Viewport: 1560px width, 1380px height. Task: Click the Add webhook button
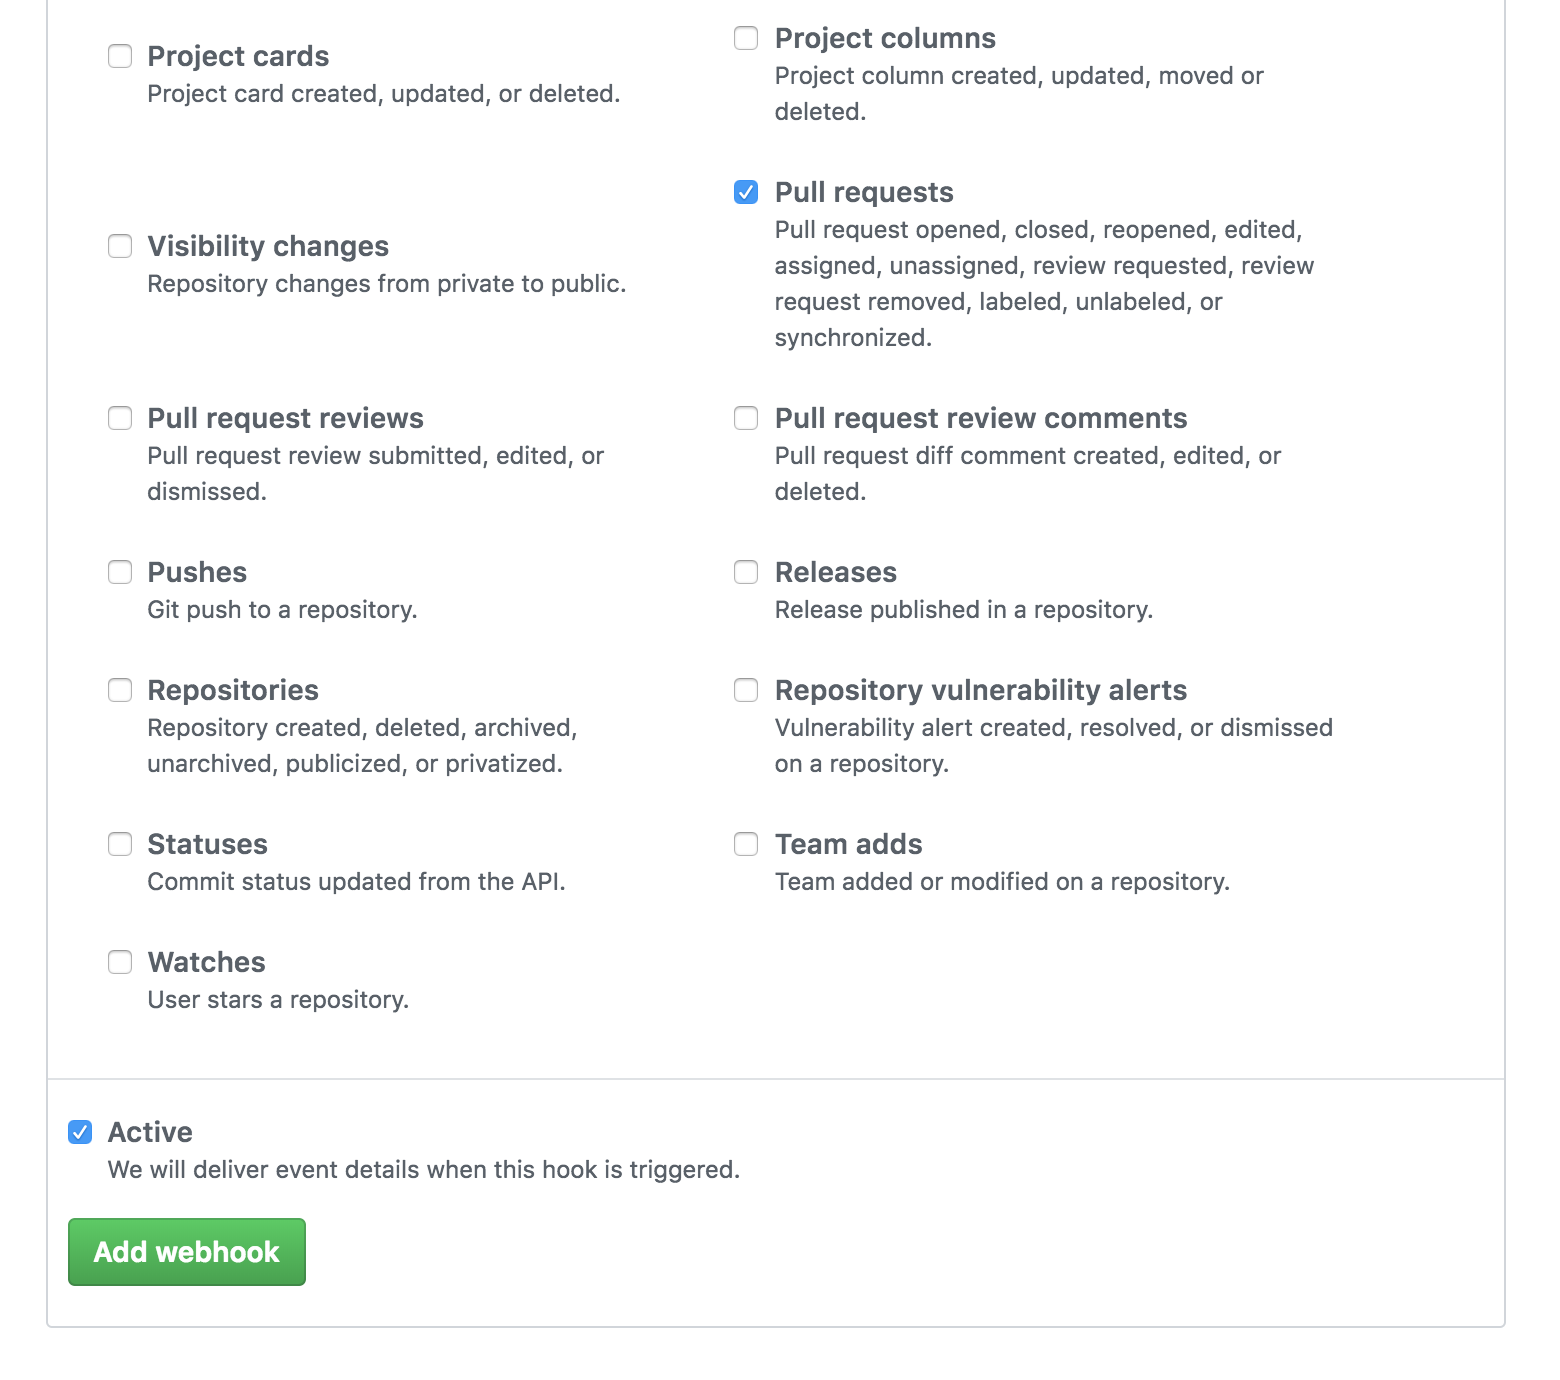[x=187, y=1252]
